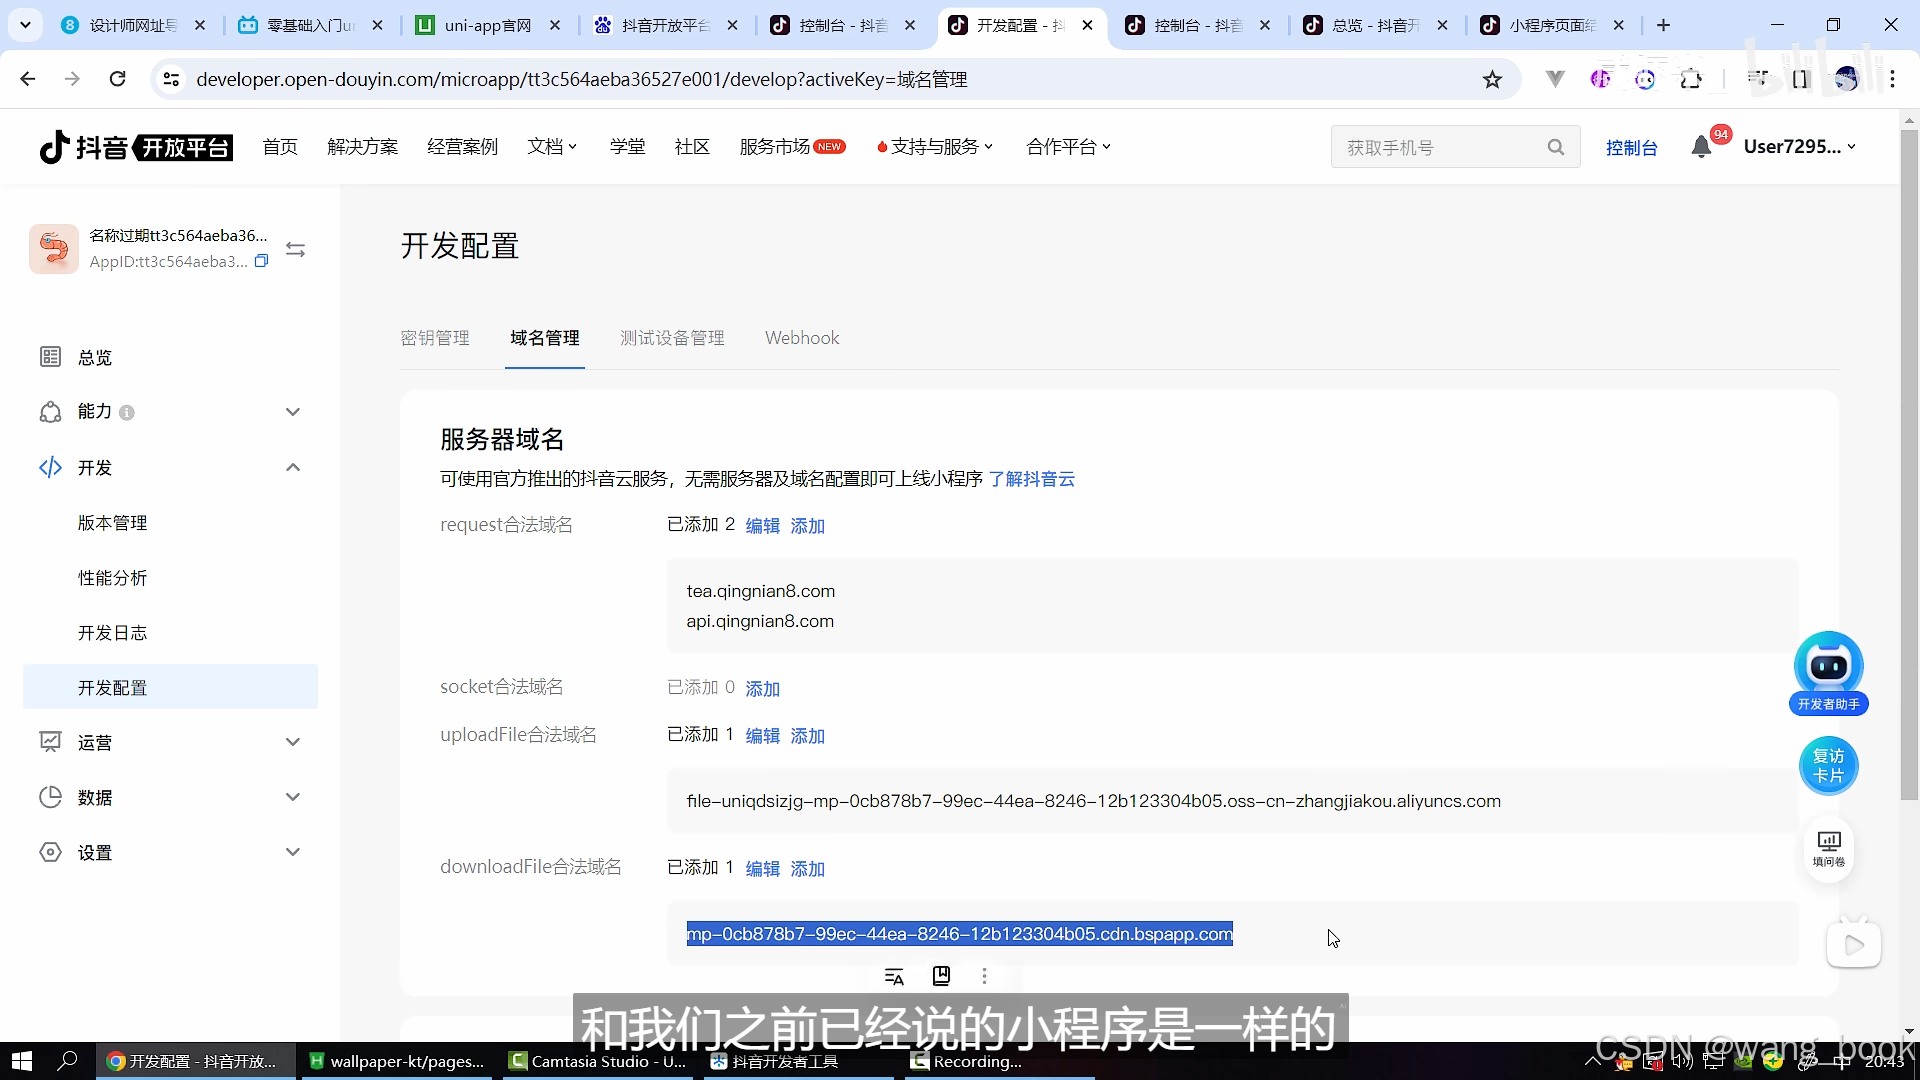
Task: Open a new browser tab with plus
Action: point(1663,25)
